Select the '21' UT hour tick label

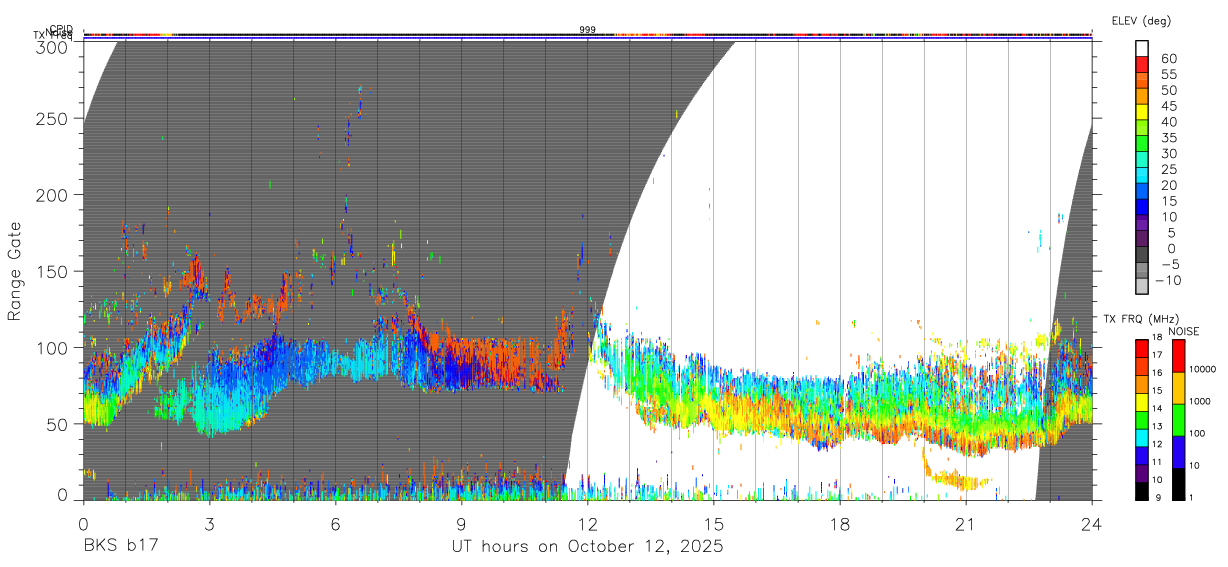coord(965,523)
